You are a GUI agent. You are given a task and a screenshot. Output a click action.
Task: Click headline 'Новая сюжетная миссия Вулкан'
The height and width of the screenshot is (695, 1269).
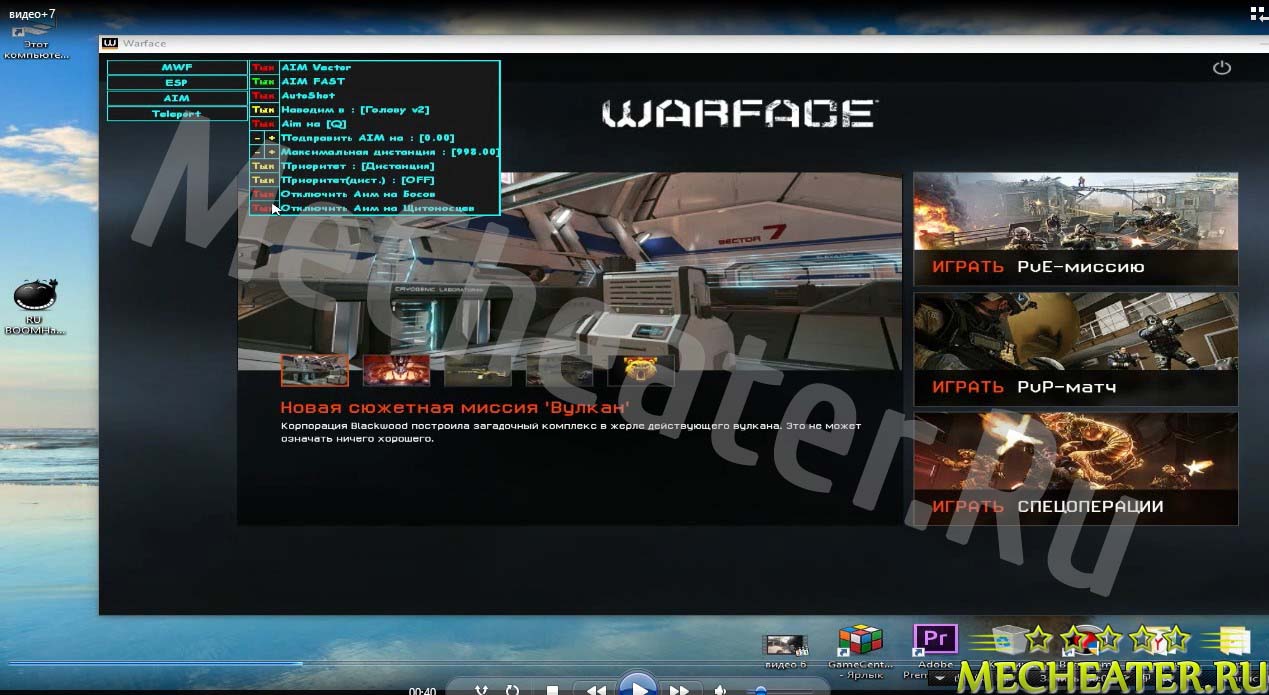455,407
